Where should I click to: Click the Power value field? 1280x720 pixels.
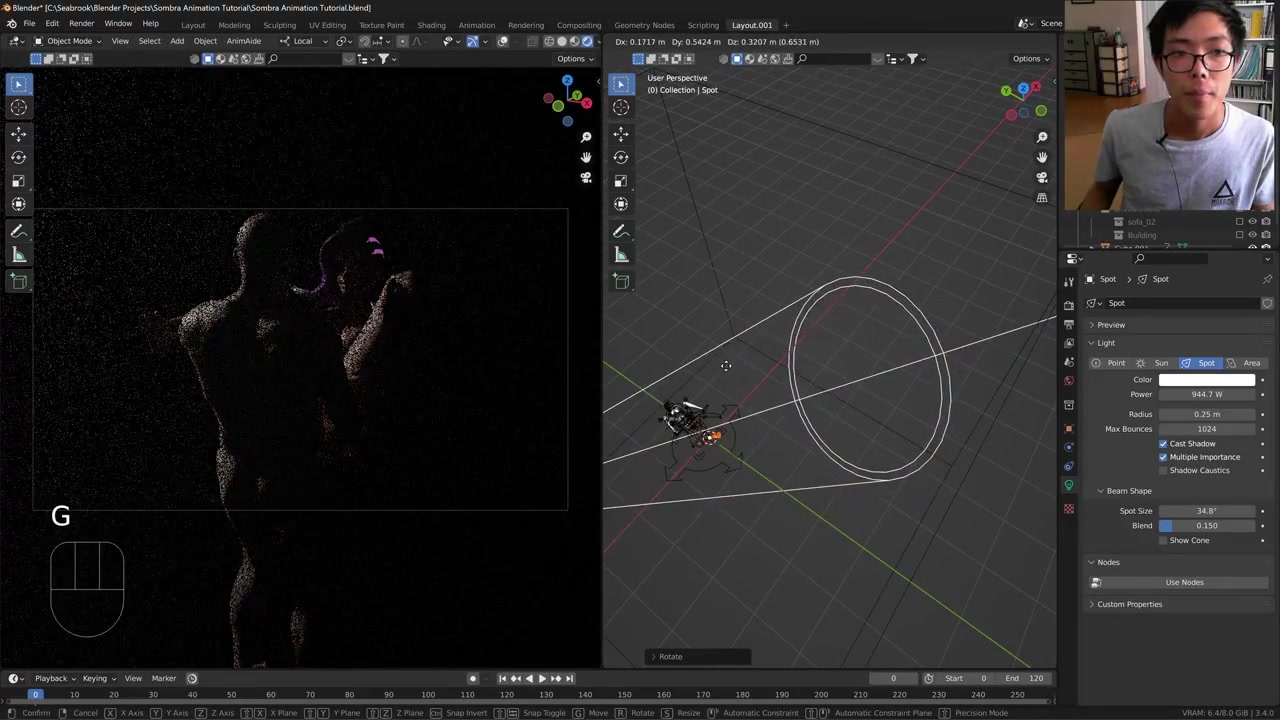click(x=1207, y=394)
